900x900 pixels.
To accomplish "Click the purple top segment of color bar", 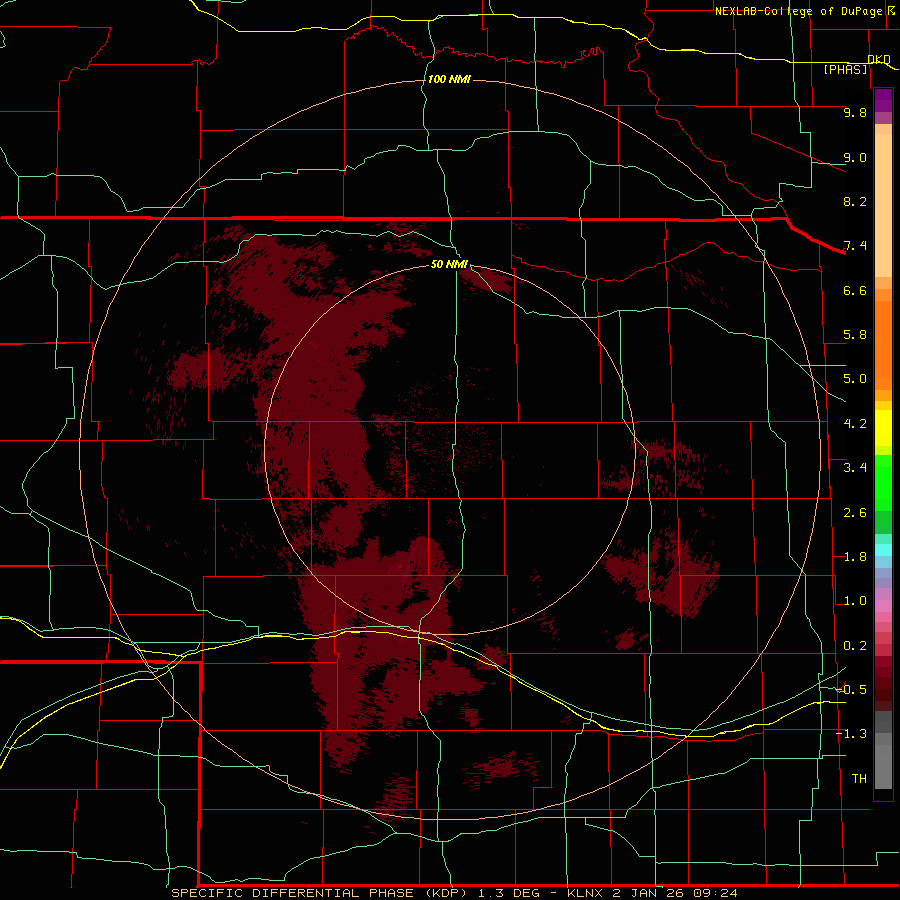I will click(x=883, y=100).
